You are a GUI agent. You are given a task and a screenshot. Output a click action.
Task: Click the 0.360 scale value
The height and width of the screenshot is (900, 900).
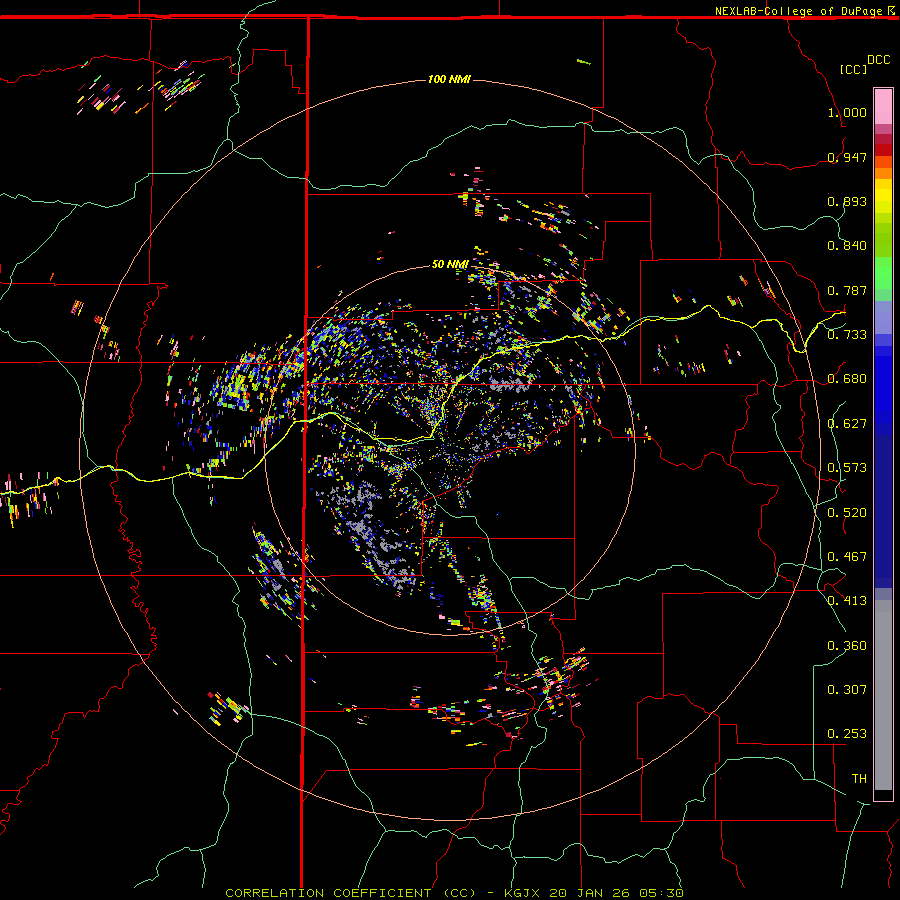coord(847,646)
